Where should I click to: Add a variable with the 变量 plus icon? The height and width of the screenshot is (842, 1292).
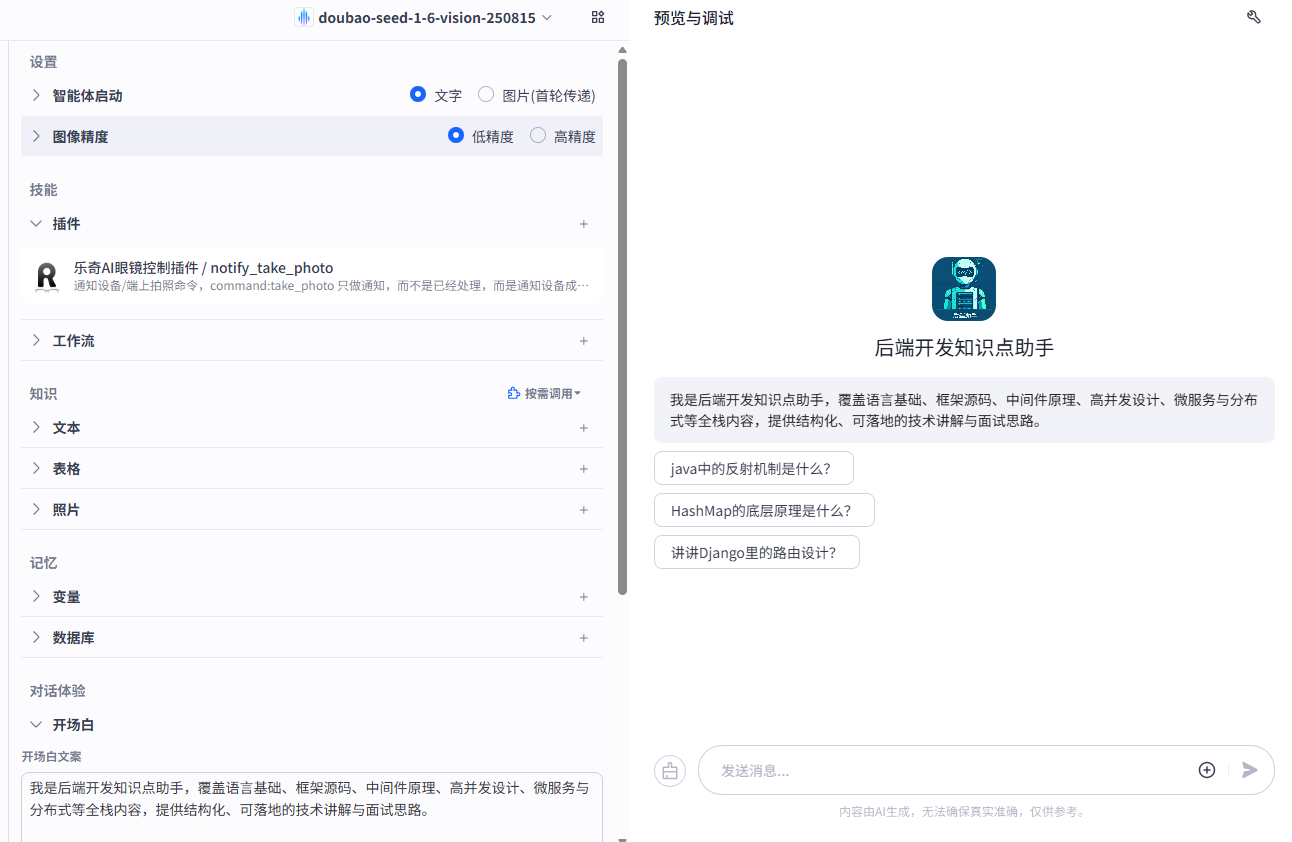584,597
